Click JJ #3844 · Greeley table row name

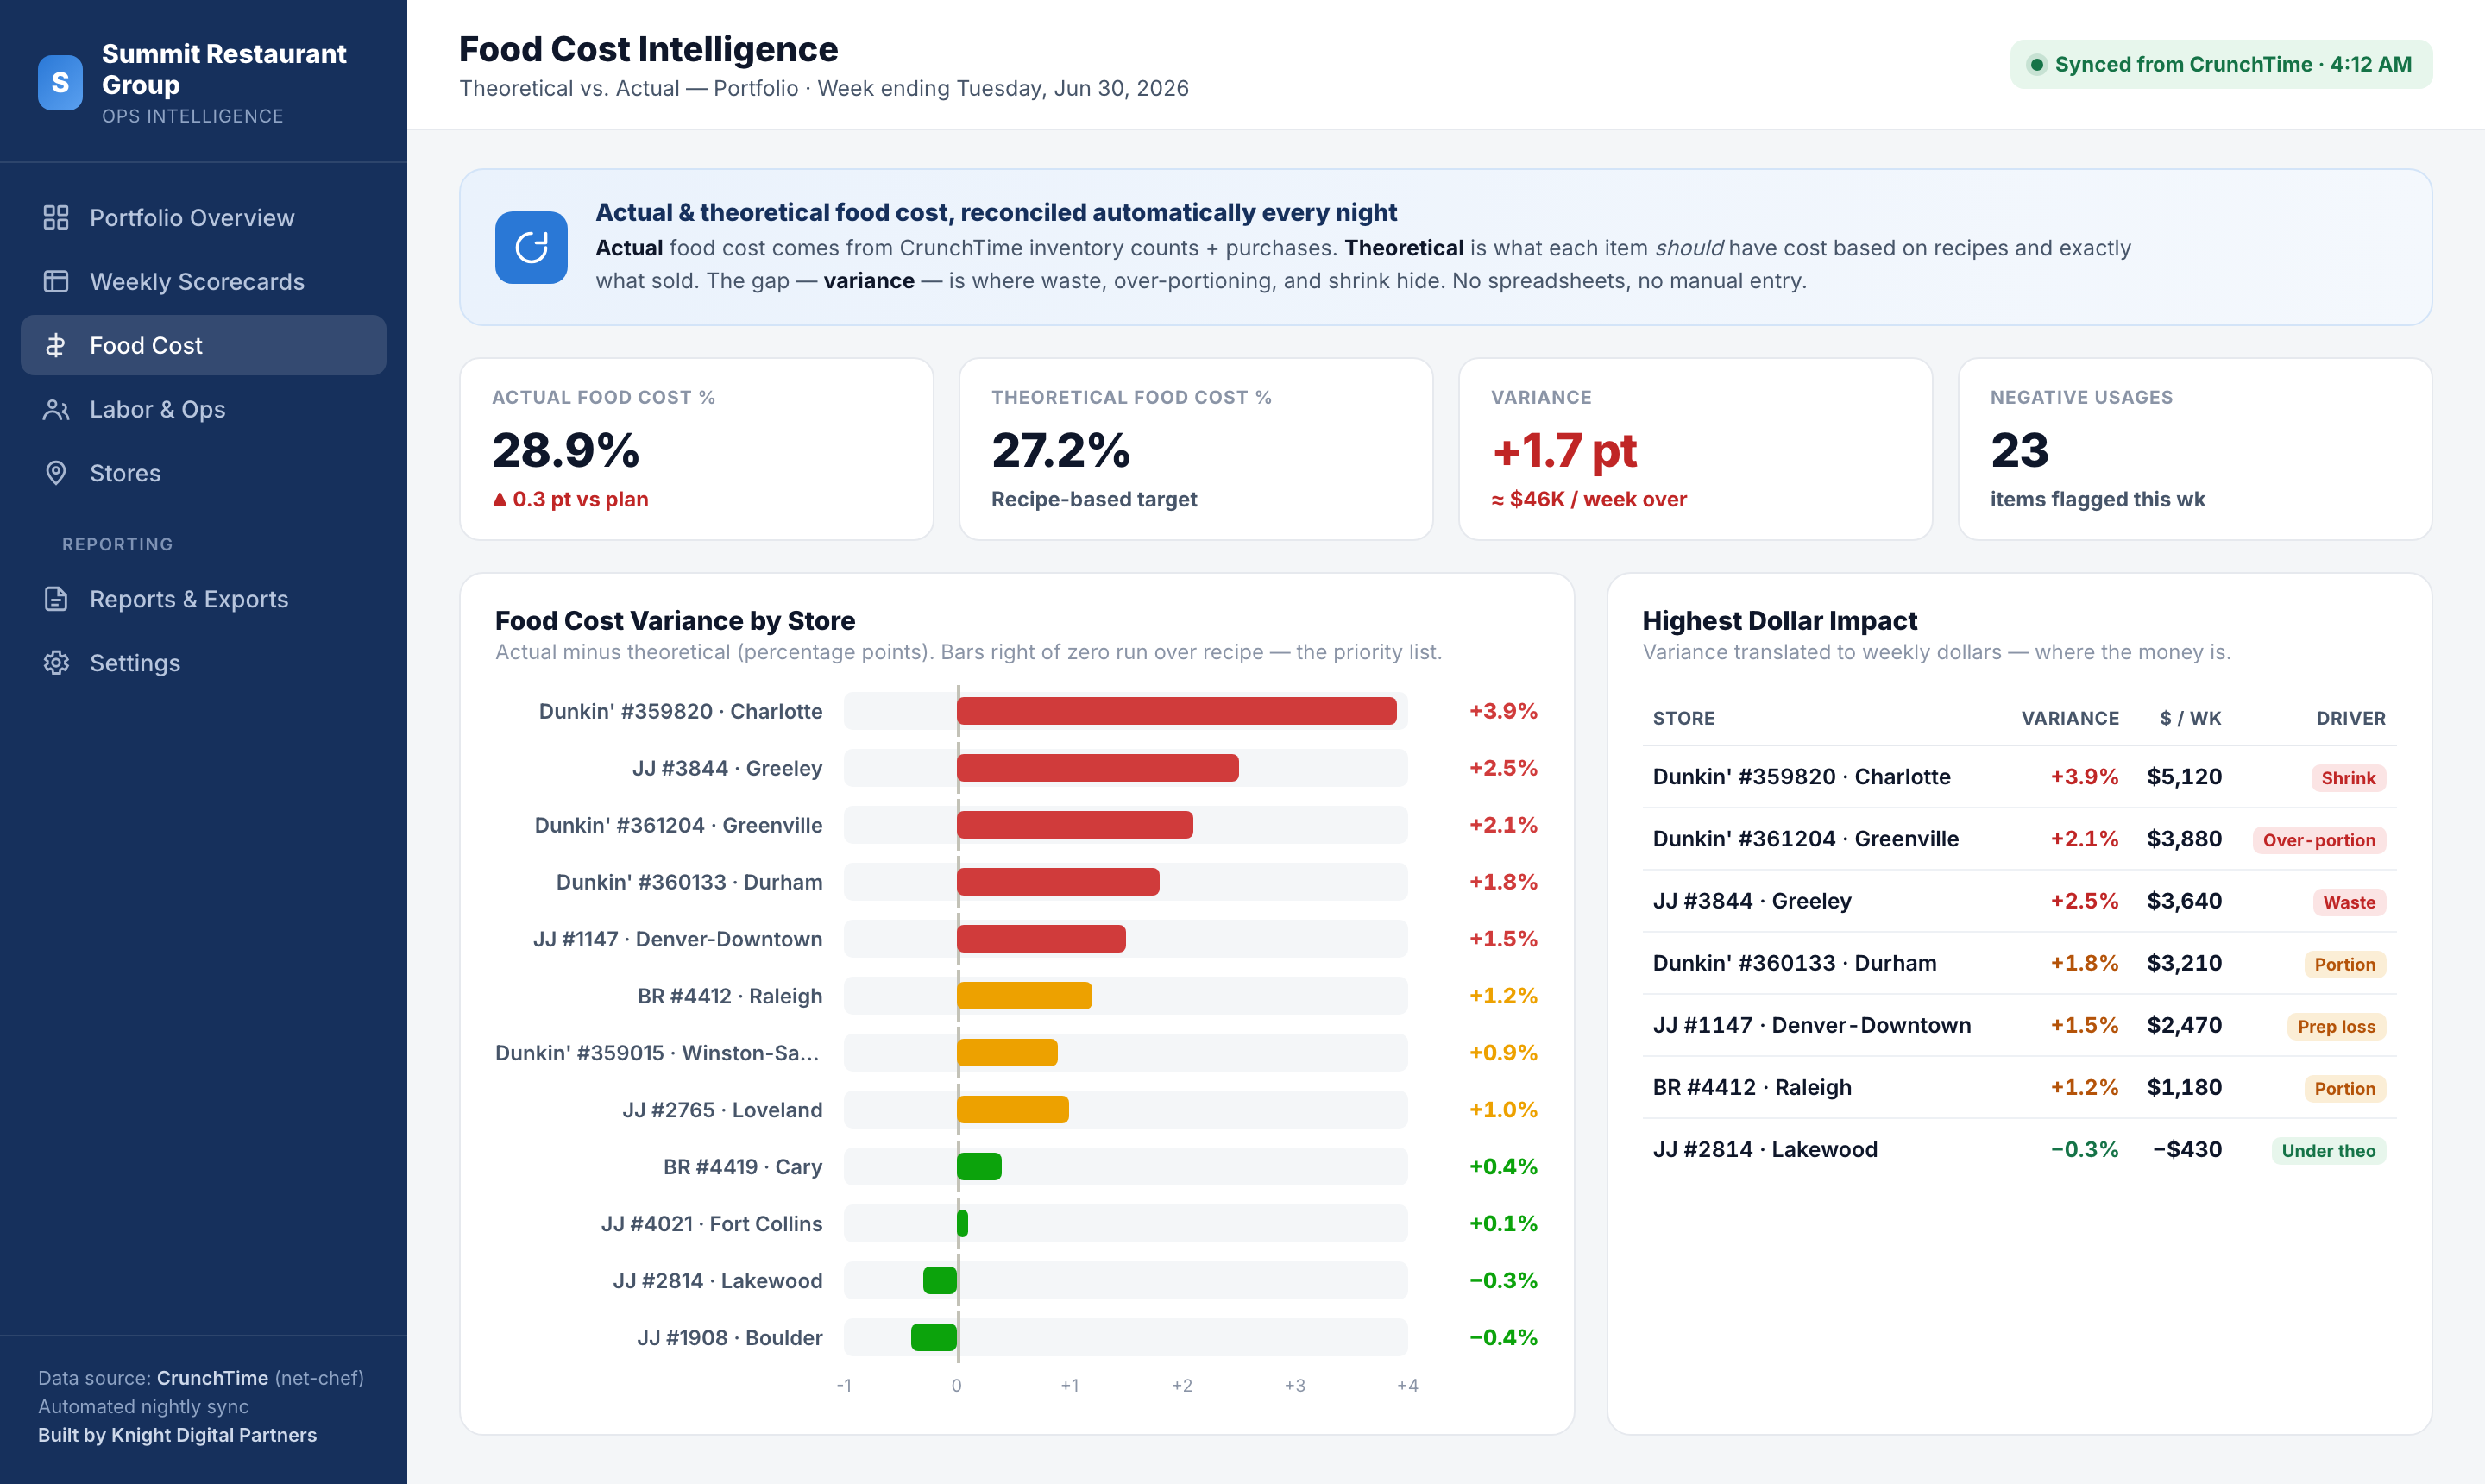[x=1752, y=901]
